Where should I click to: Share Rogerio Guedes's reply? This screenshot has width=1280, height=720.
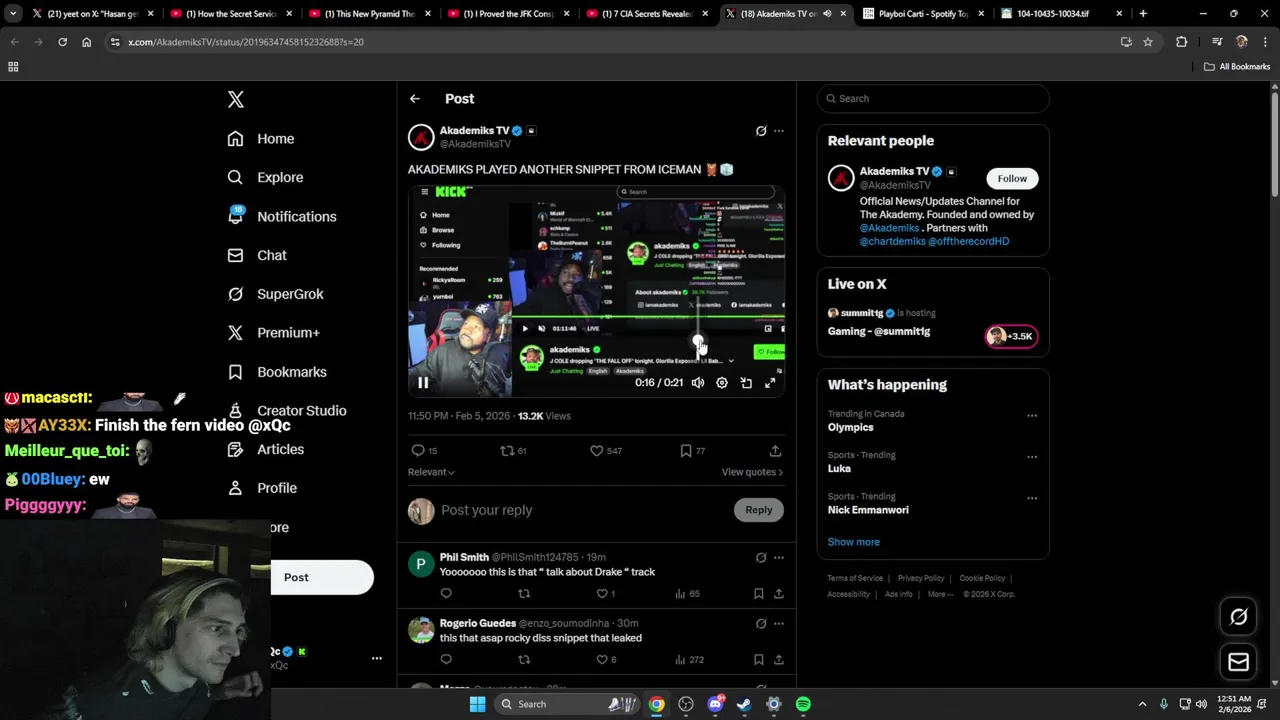[778, 660]
